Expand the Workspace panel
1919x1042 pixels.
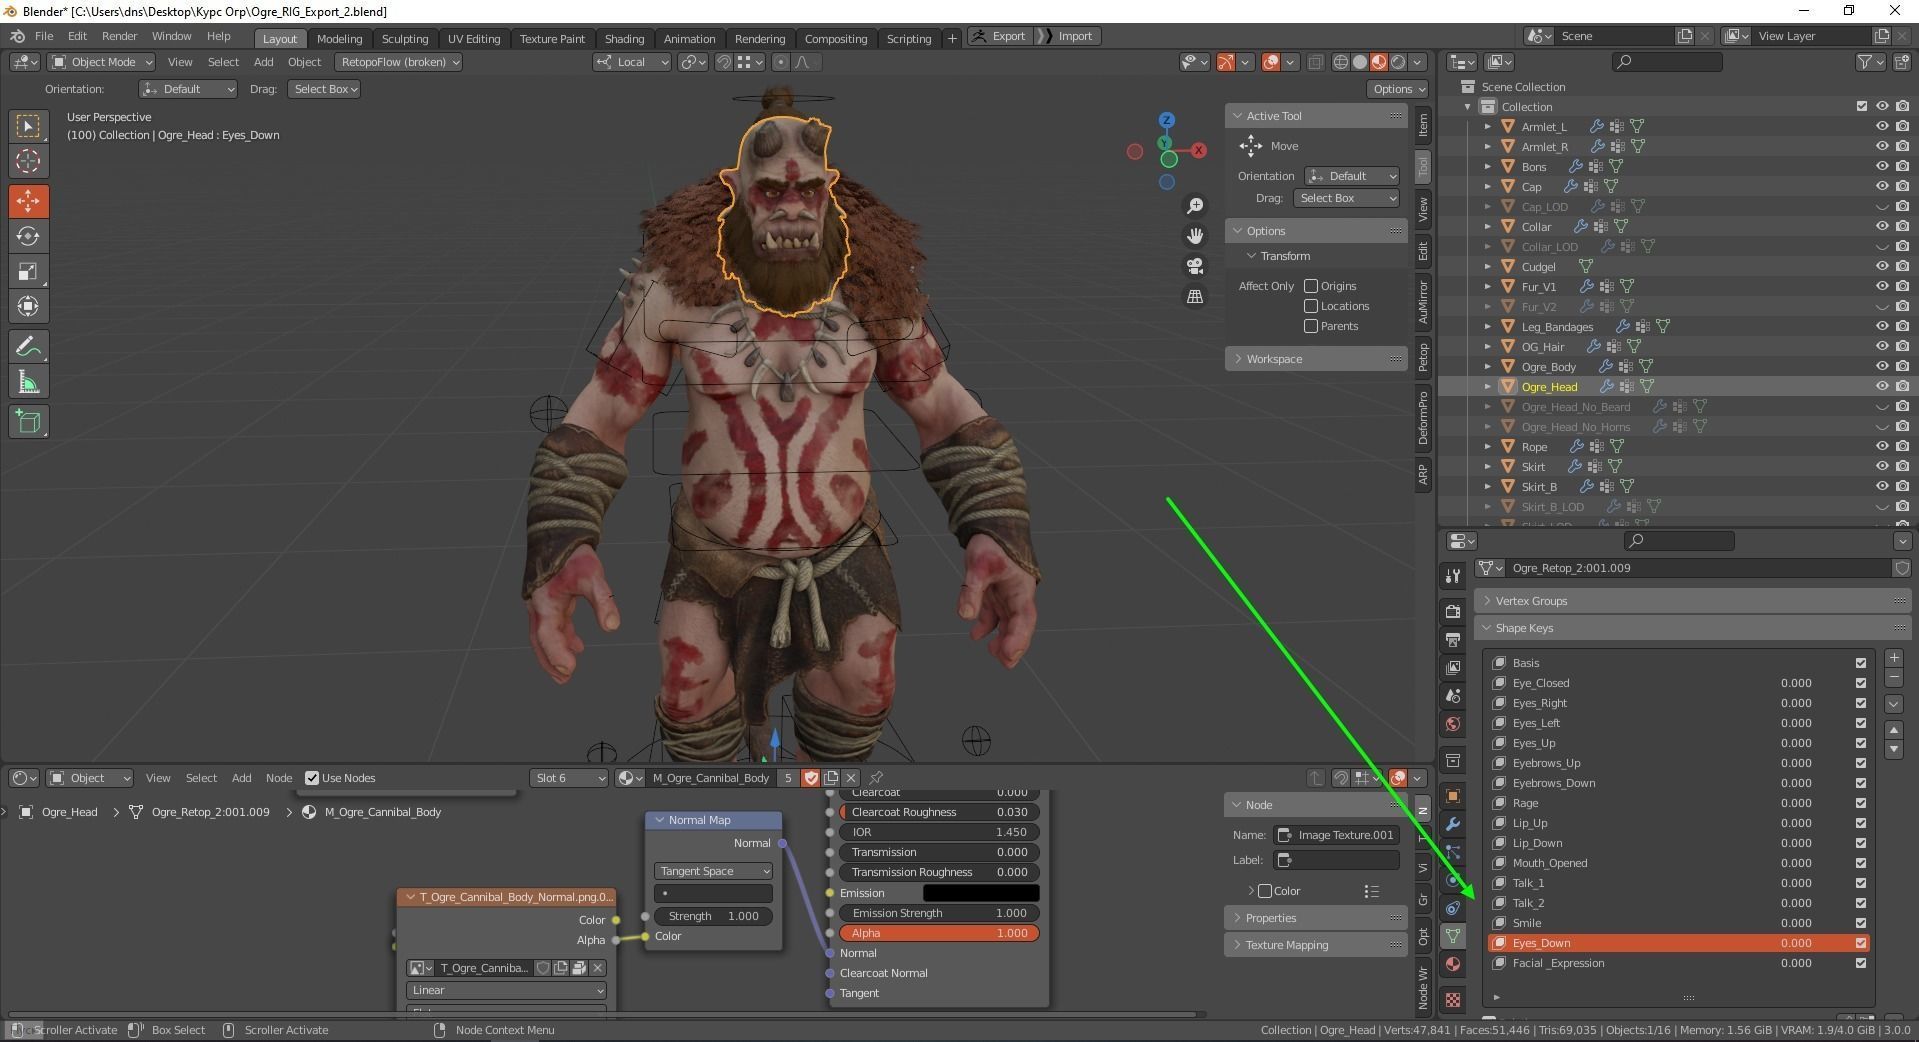tap(1316, 359)
